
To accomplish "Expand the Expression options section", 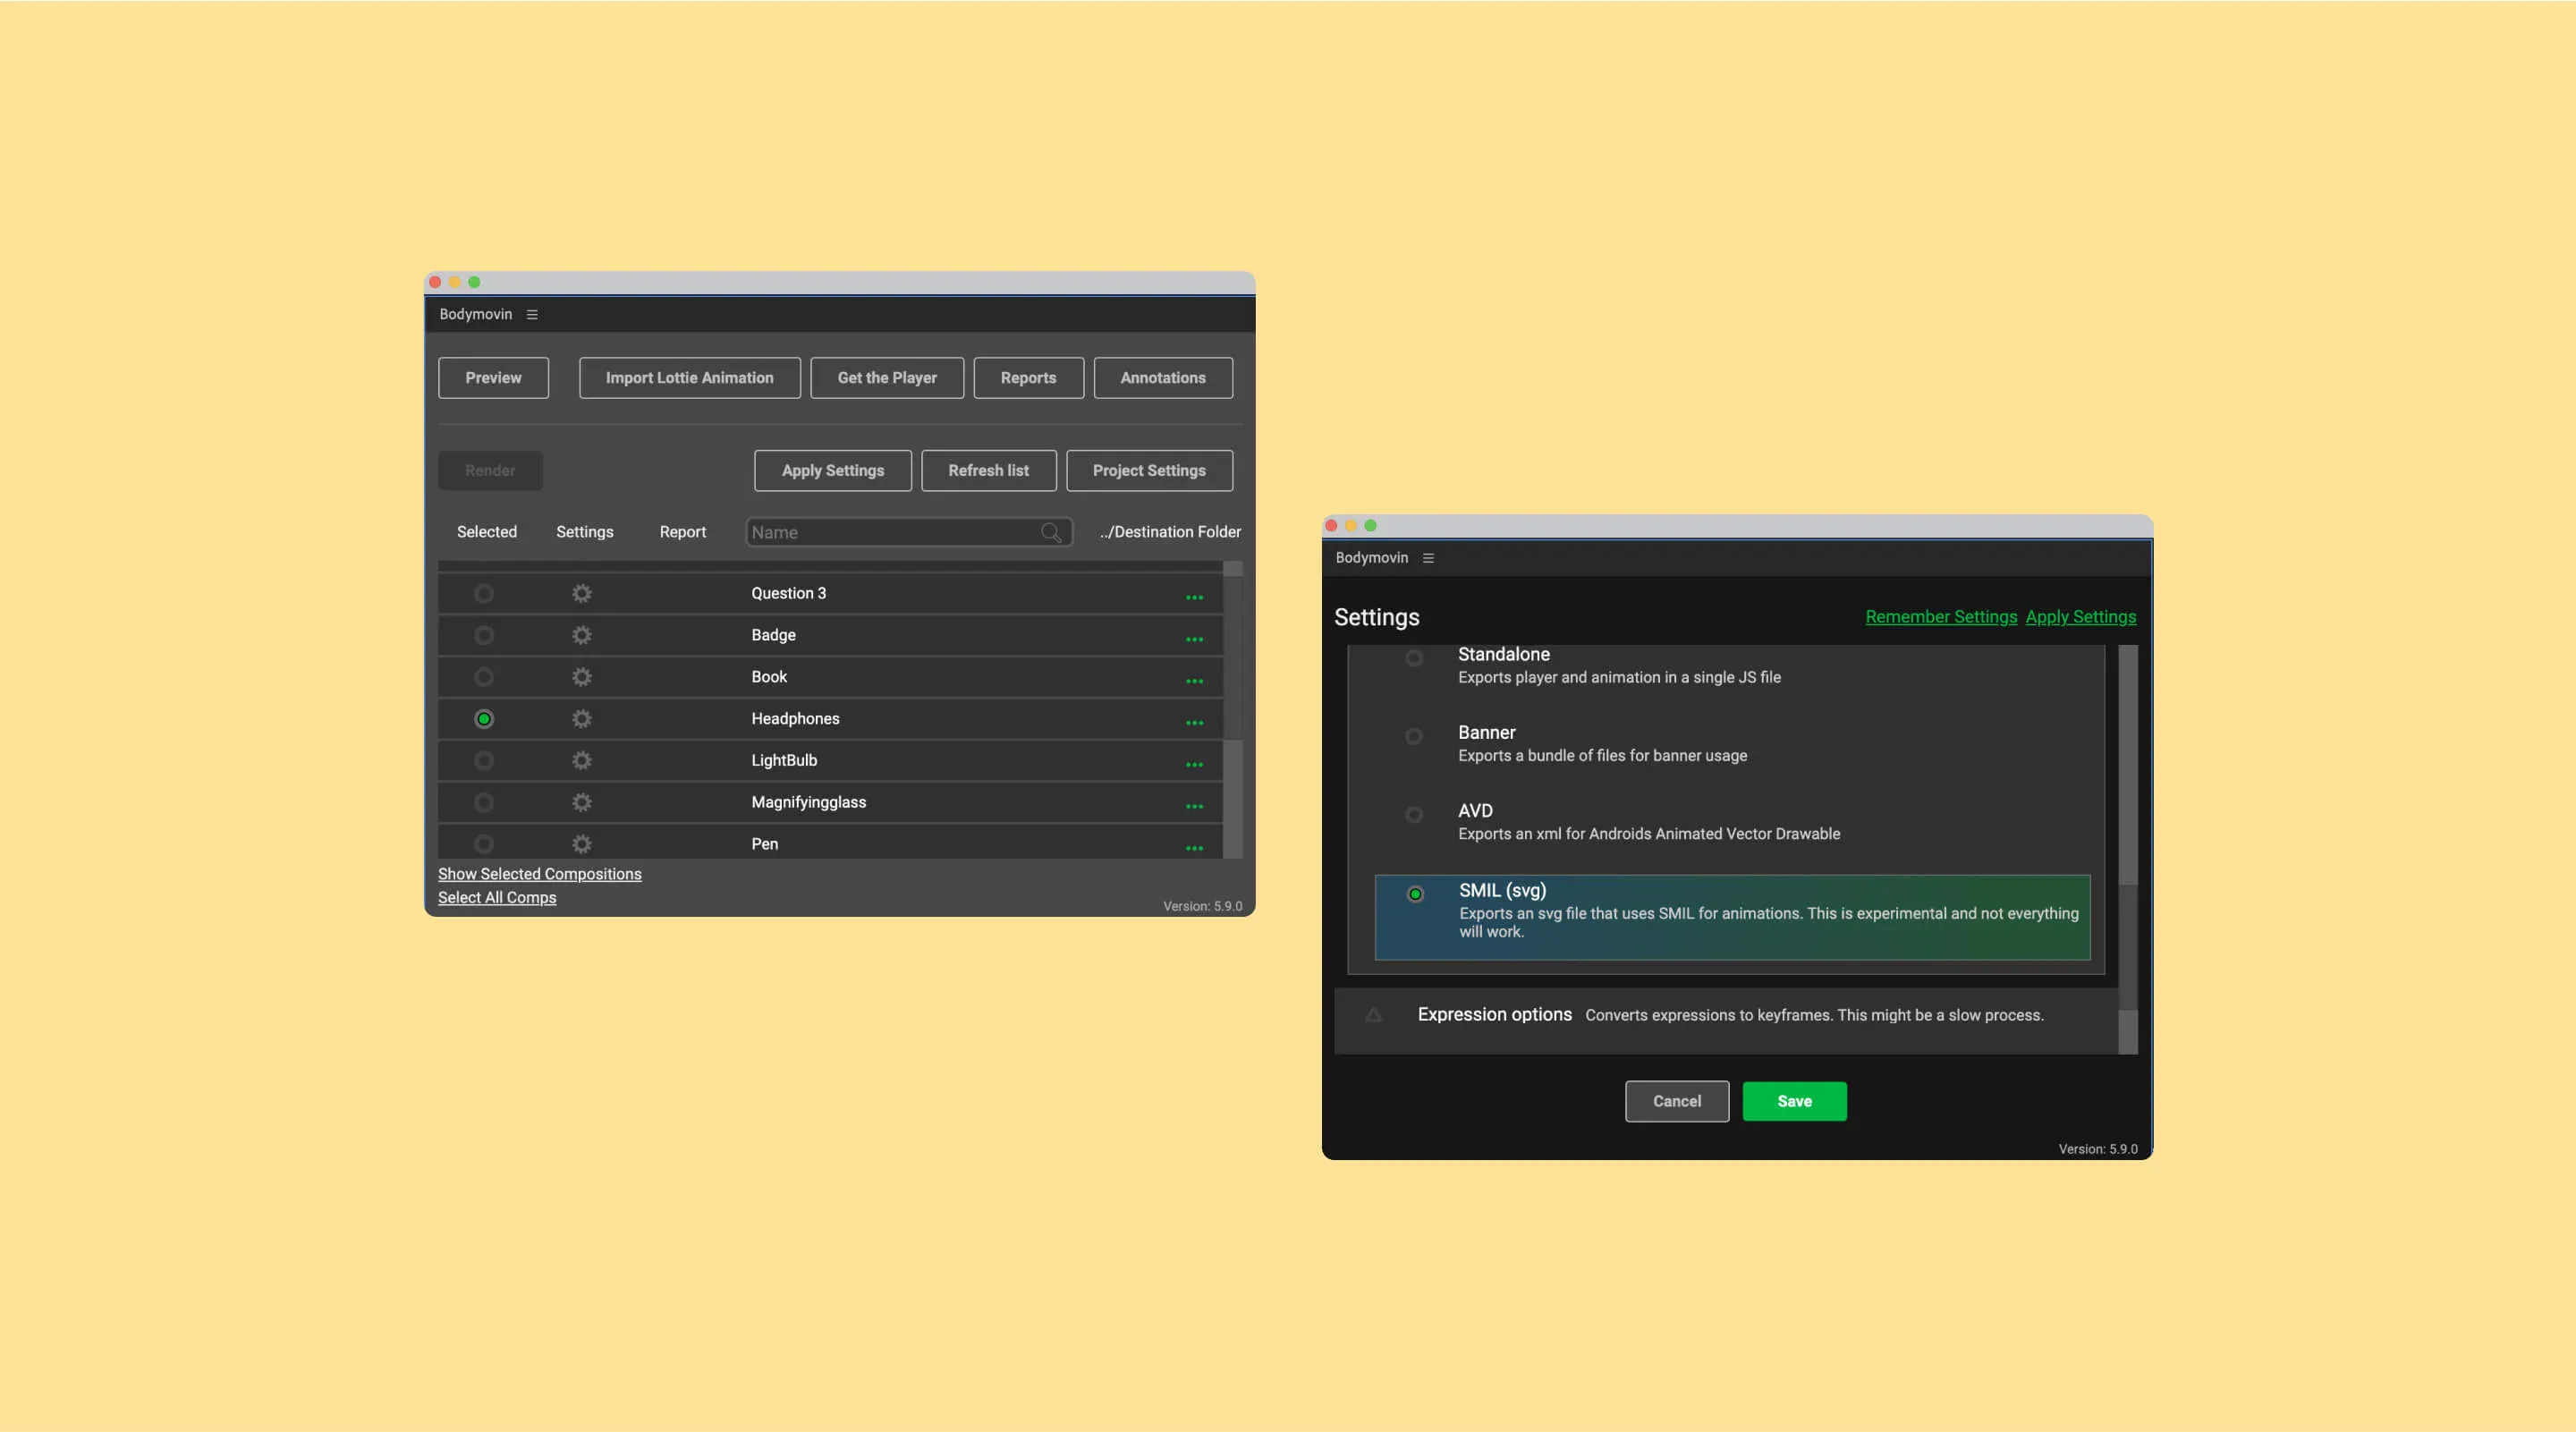I will 1374,1015.
